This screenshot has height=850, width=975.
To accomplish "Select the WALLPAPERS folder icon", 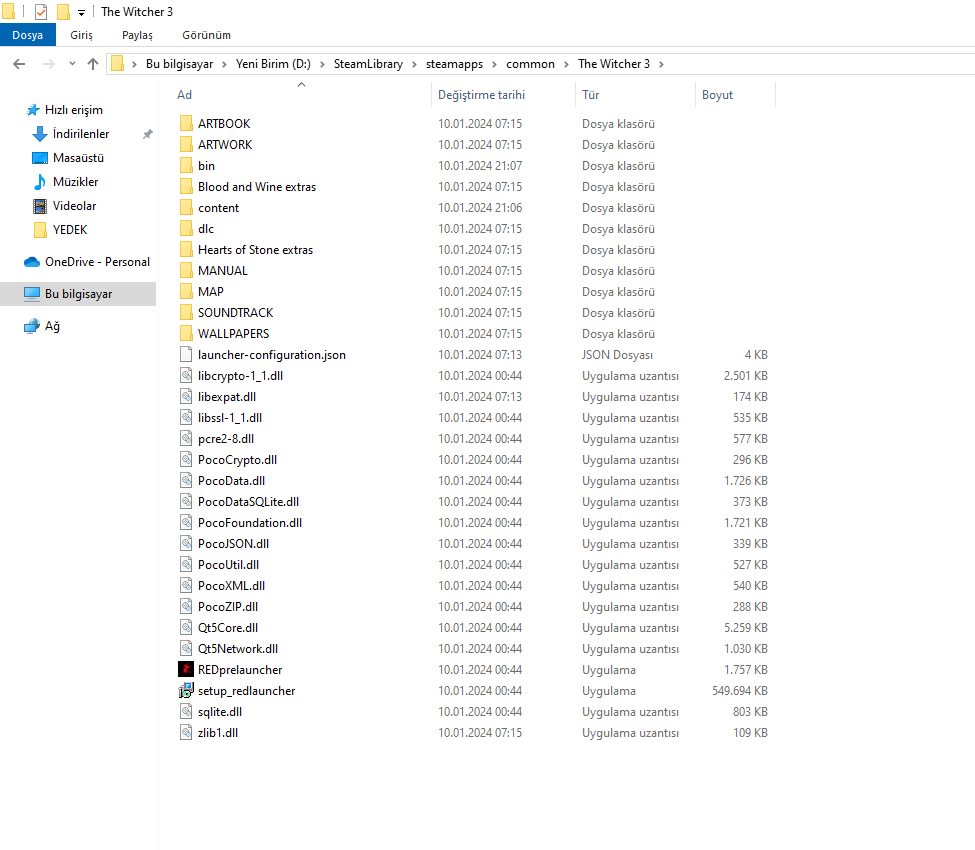I will (186, 334).
